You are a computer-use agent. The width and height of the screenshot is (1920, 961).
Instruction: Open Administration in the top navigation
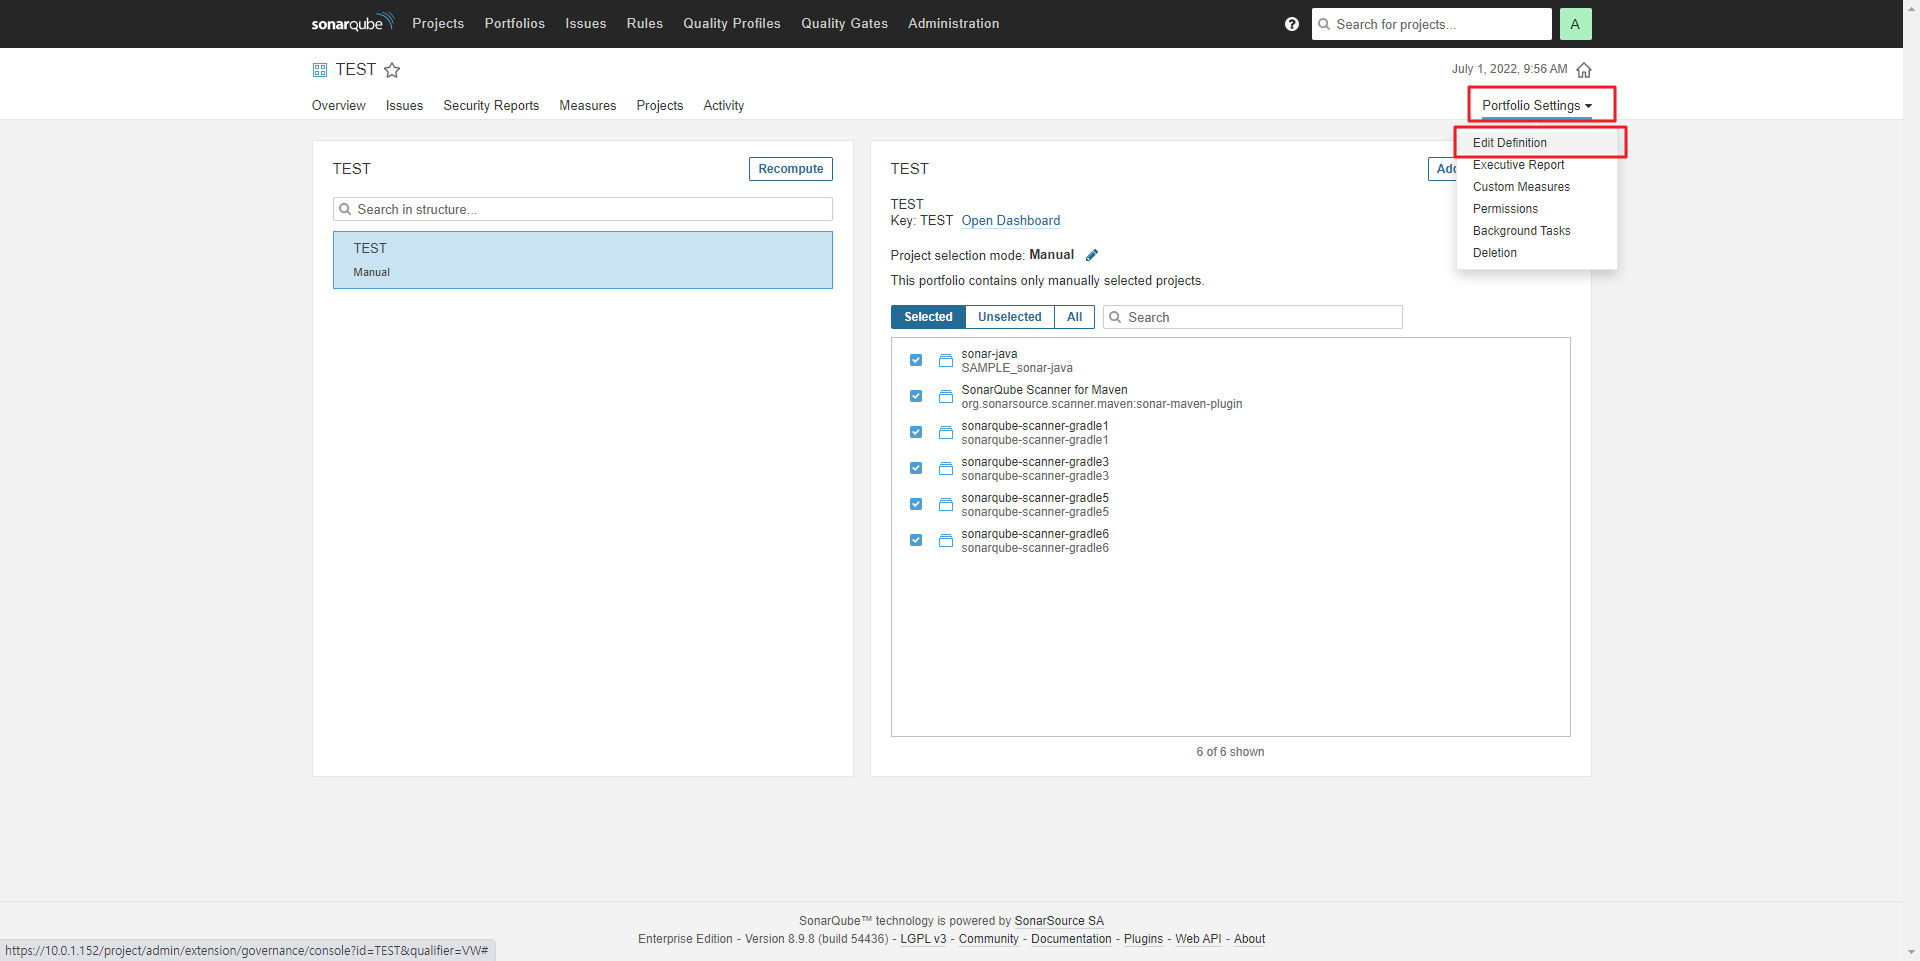954,24
